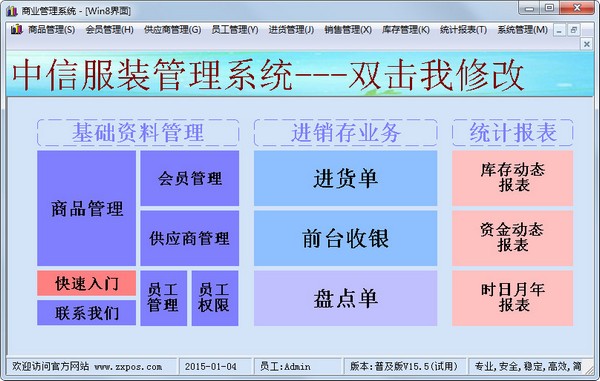The image size is (600, 381).
Task: Open the 盘点单 tile
Action: click(x=346, y=298)
